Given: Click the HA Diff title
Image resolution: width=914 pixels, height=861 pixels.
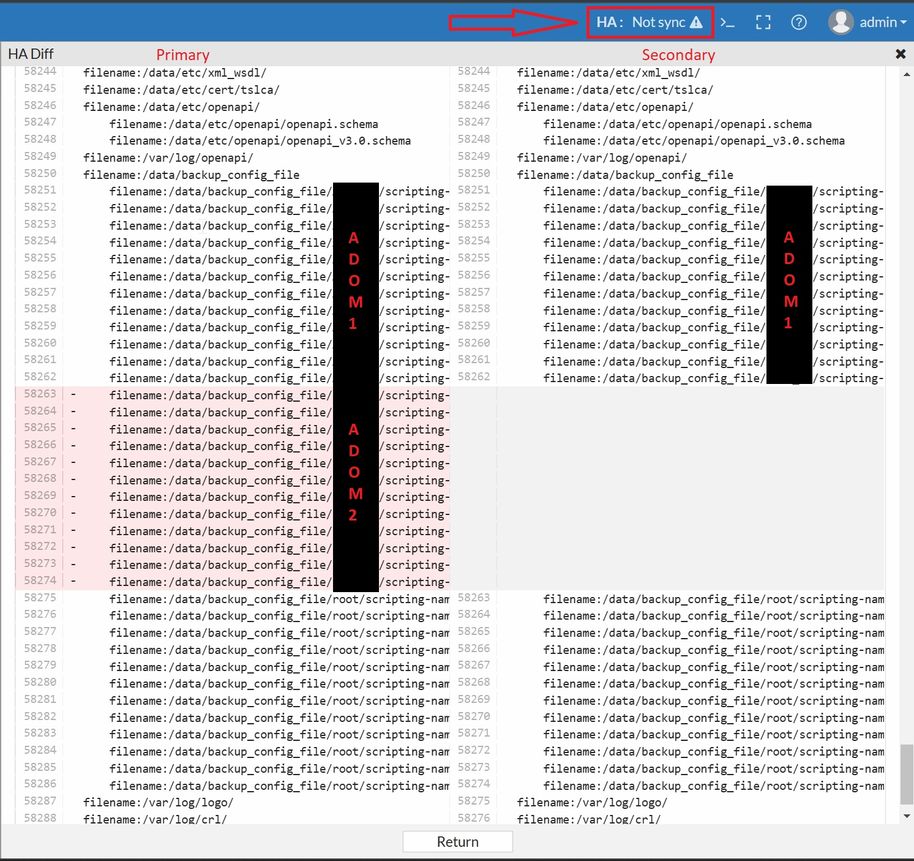Looking at the screenshot, I should (x=30, y=54).
